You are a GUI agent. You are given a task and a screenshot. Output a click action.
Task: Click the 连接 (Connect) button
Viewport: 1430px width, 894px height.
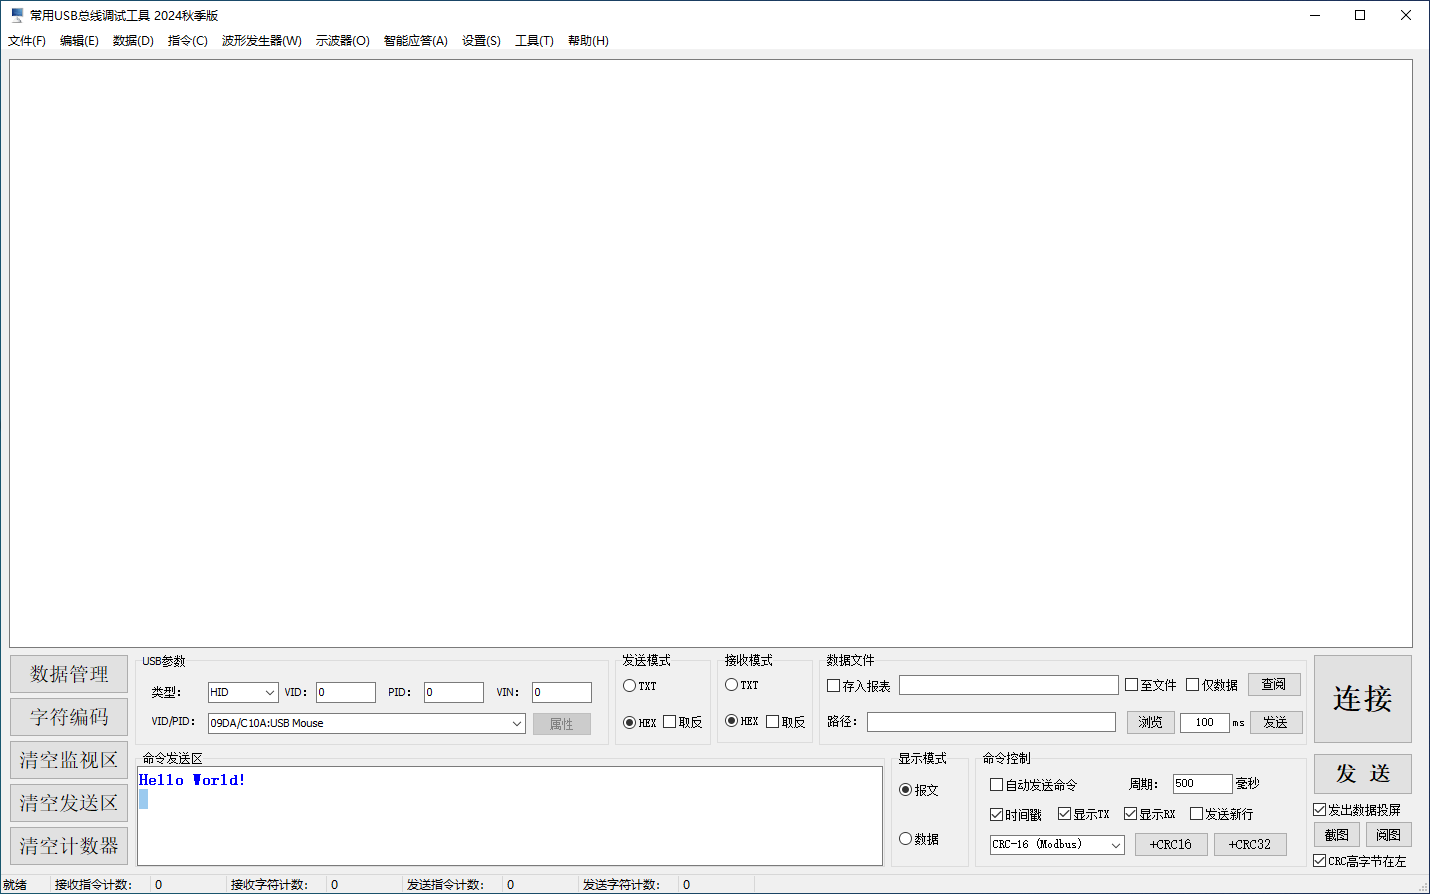1362,699
